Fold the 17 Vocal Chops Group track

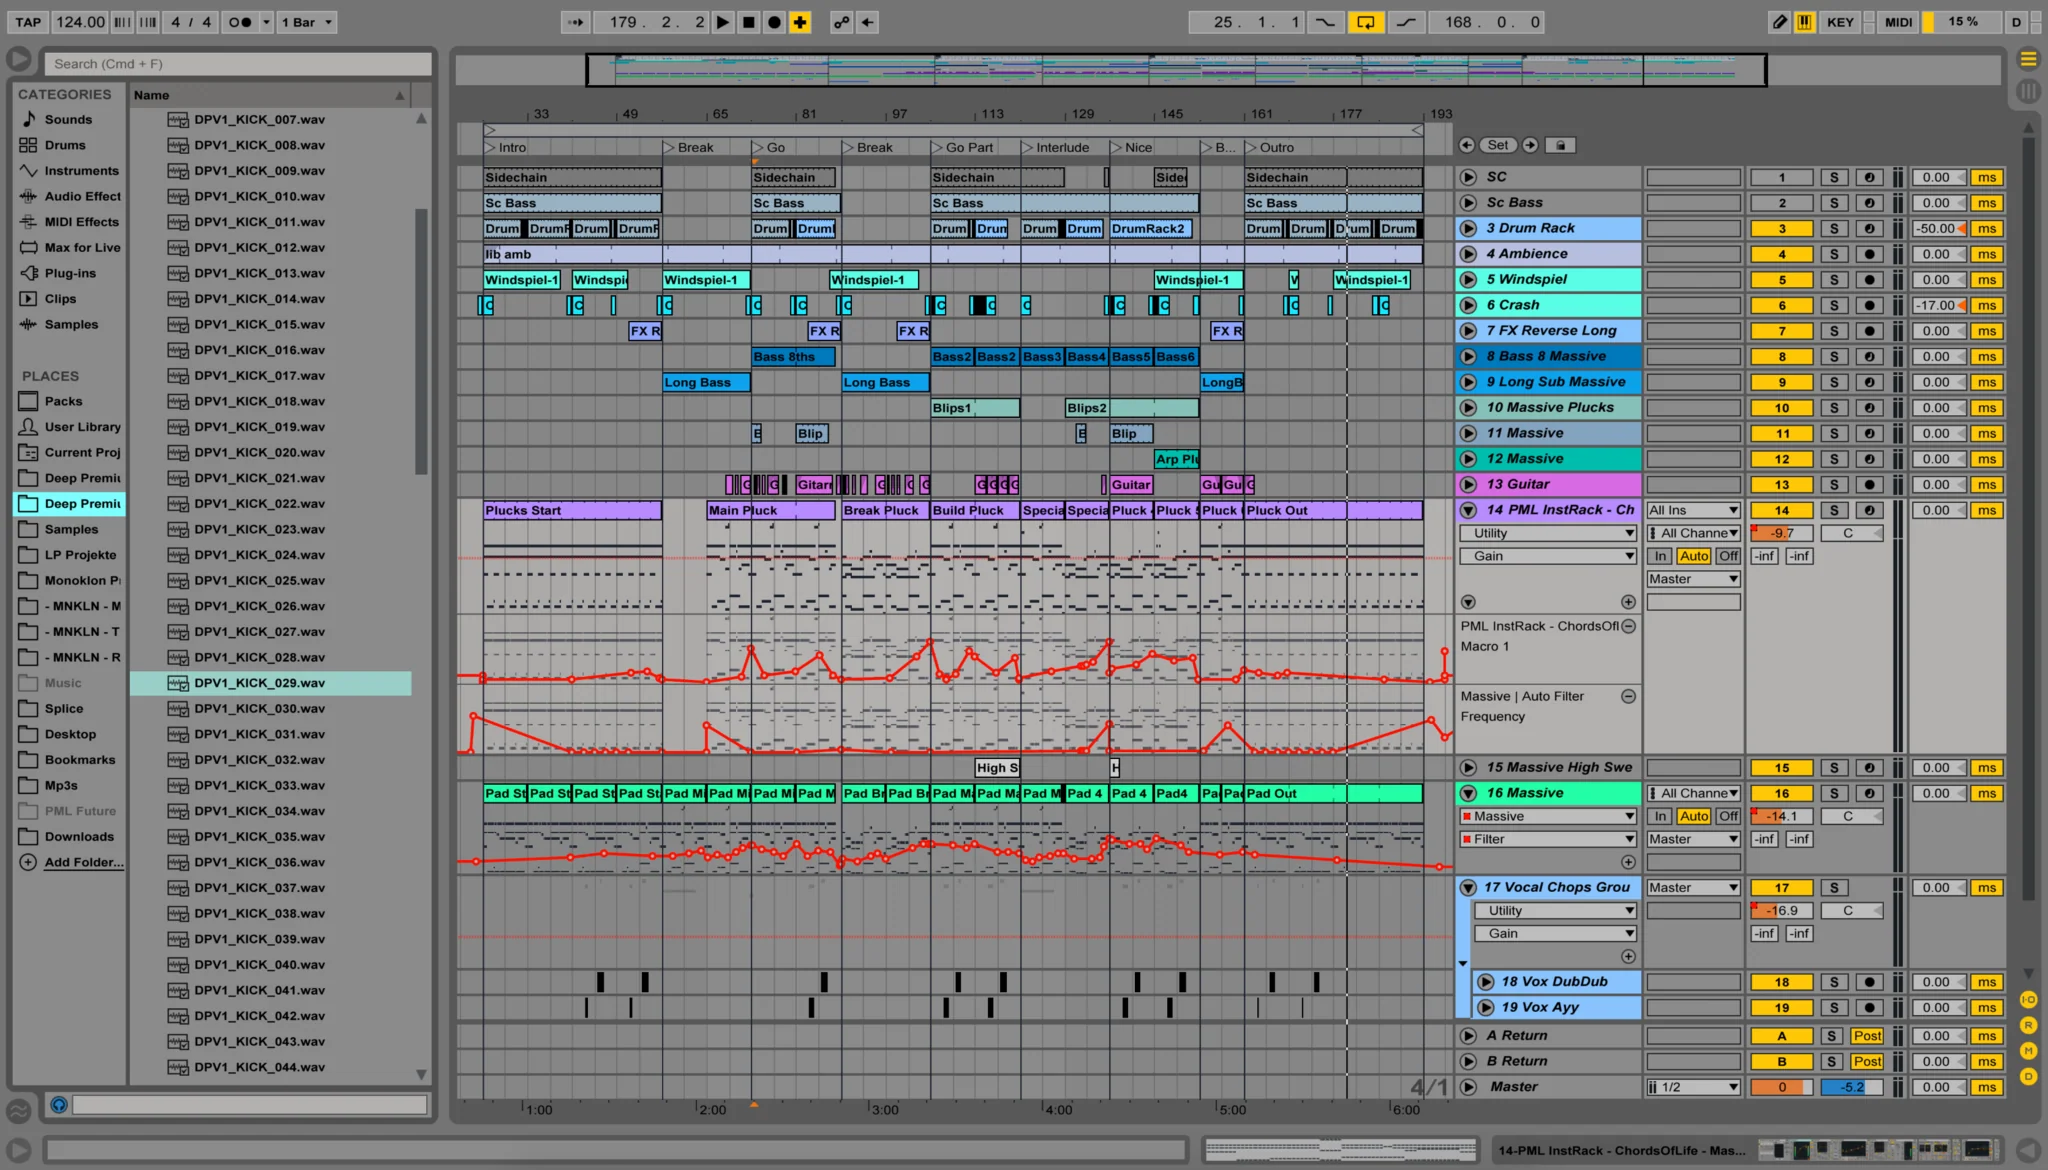[1468, 887]
